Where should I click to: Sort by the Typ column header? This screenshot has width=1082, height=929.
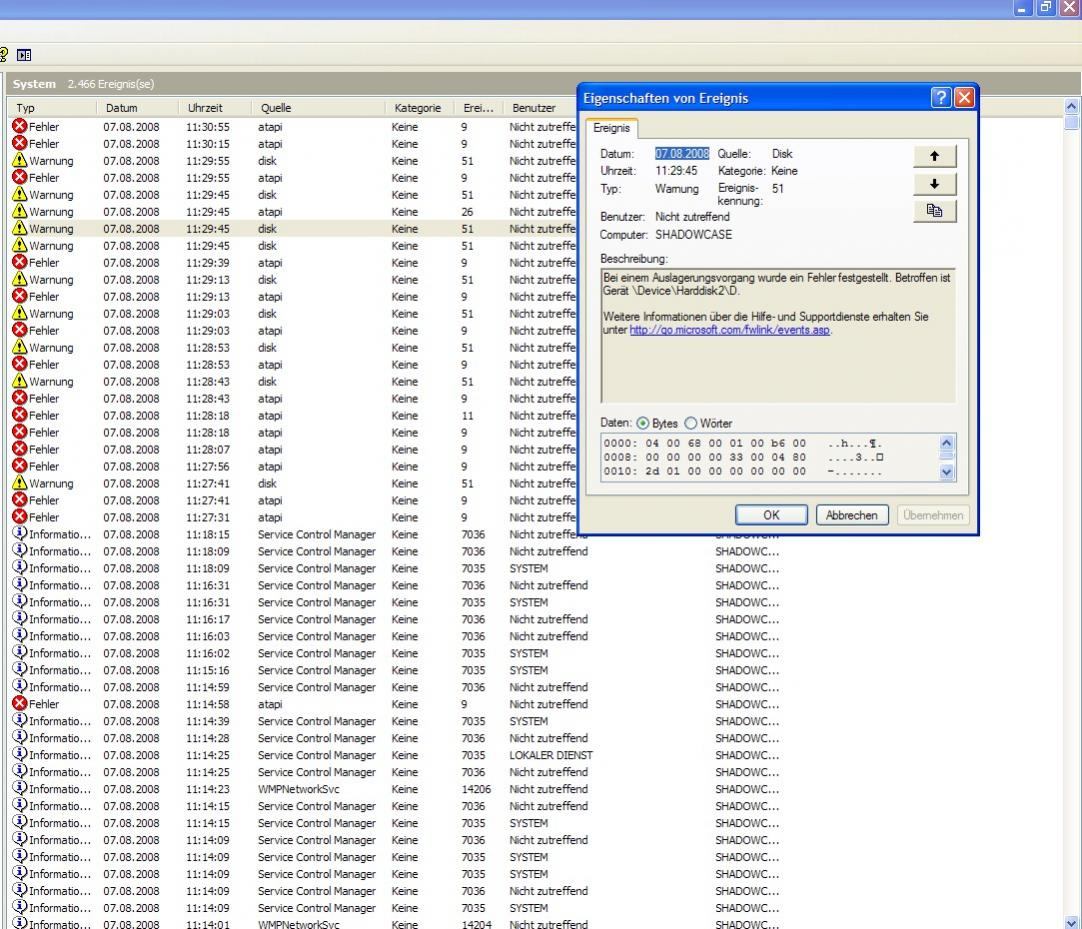52,108
